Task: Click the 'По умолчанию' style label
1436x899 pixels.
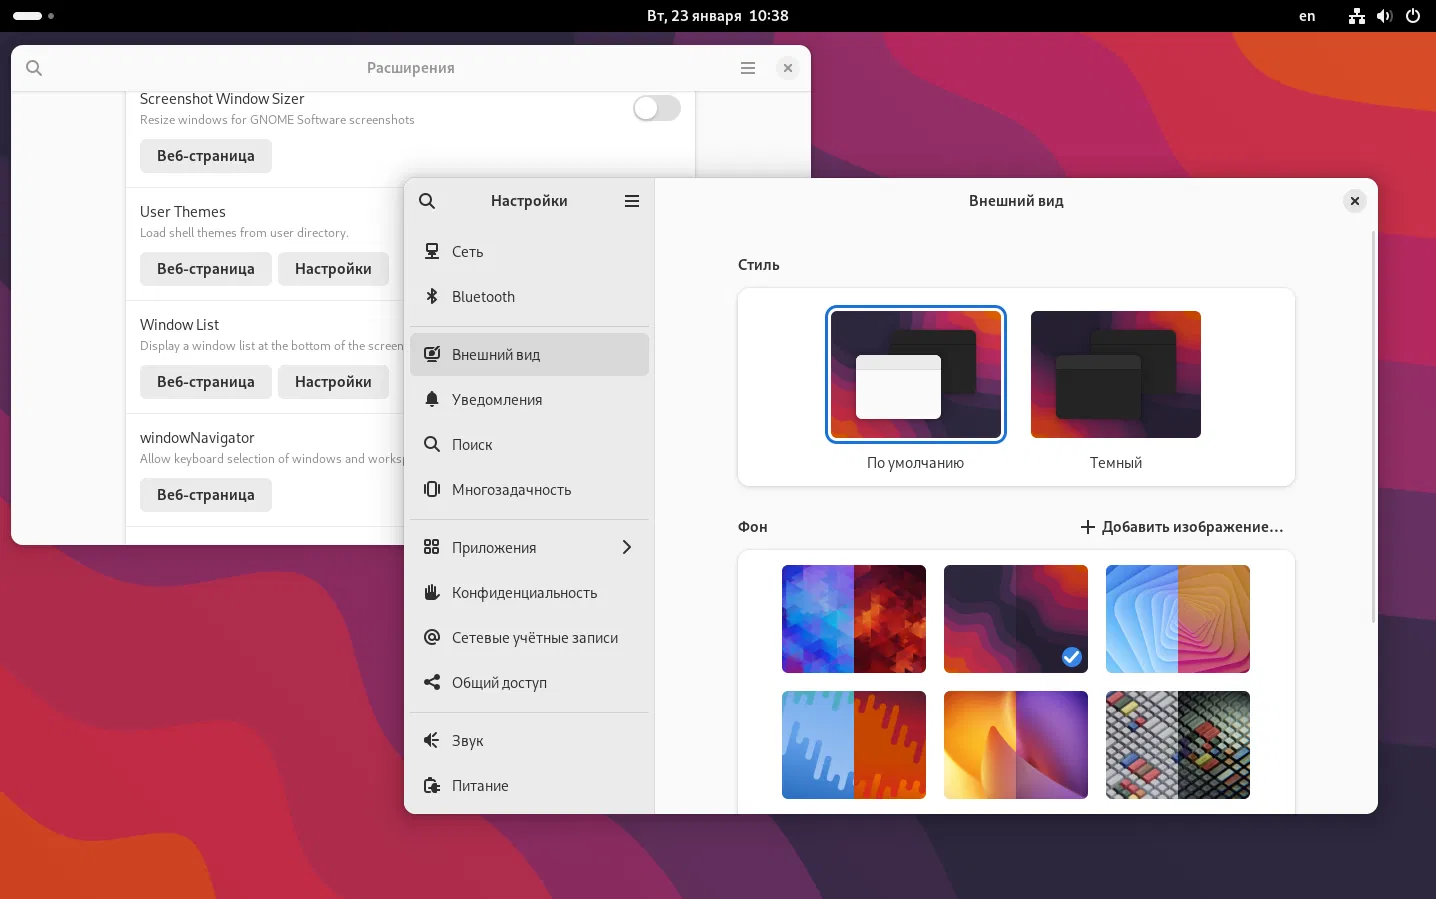Action: point(916,463)
